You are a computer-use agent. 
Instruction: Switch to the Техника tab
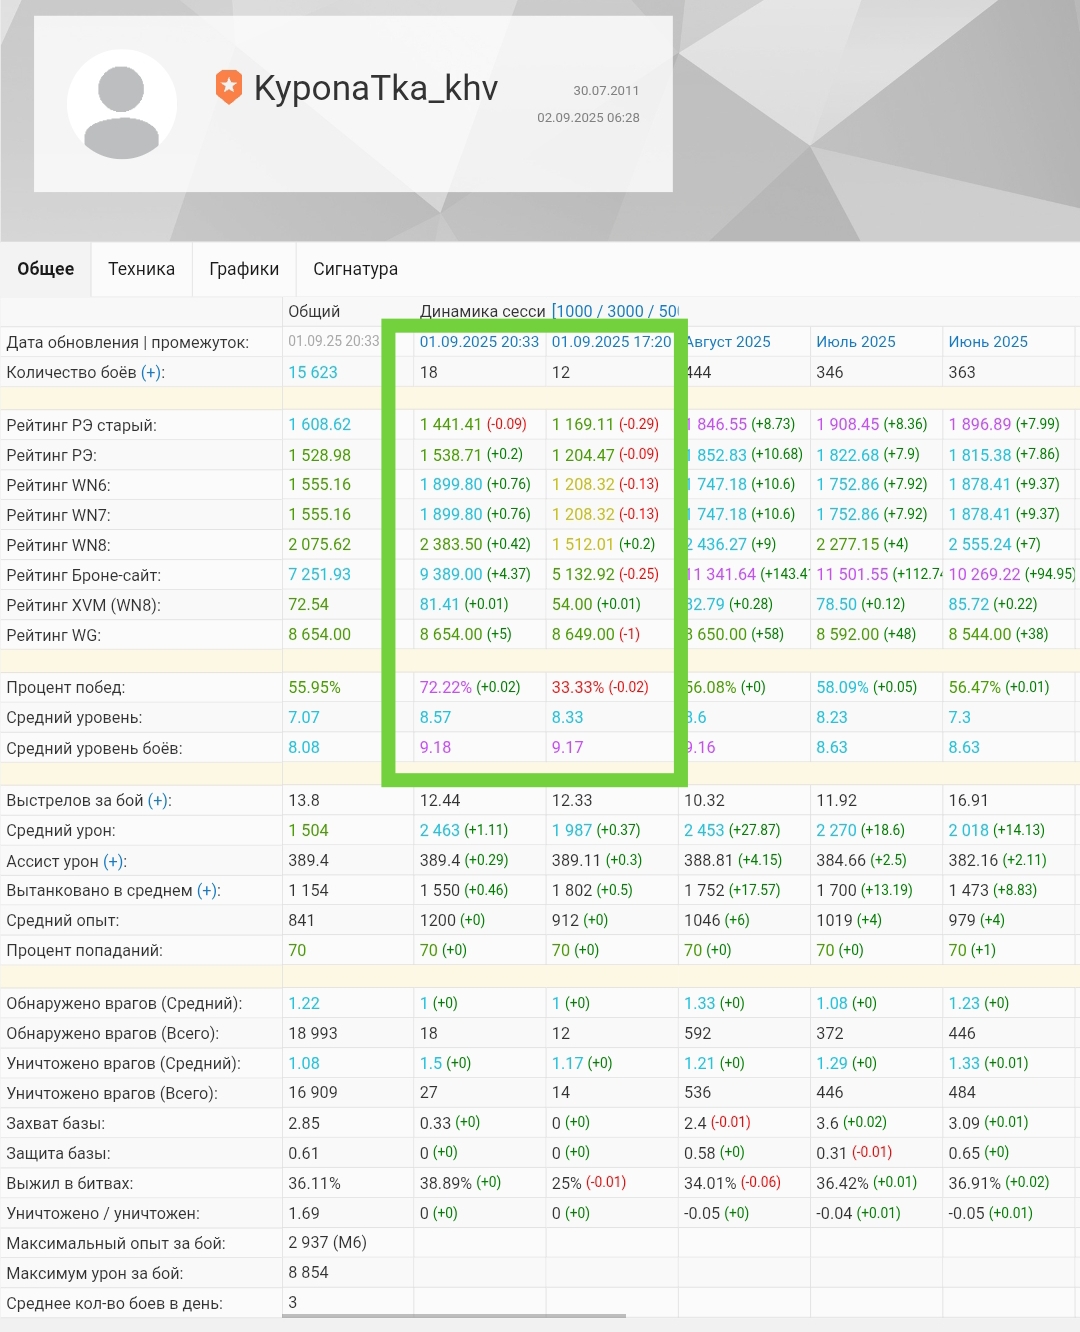[141, 269]
